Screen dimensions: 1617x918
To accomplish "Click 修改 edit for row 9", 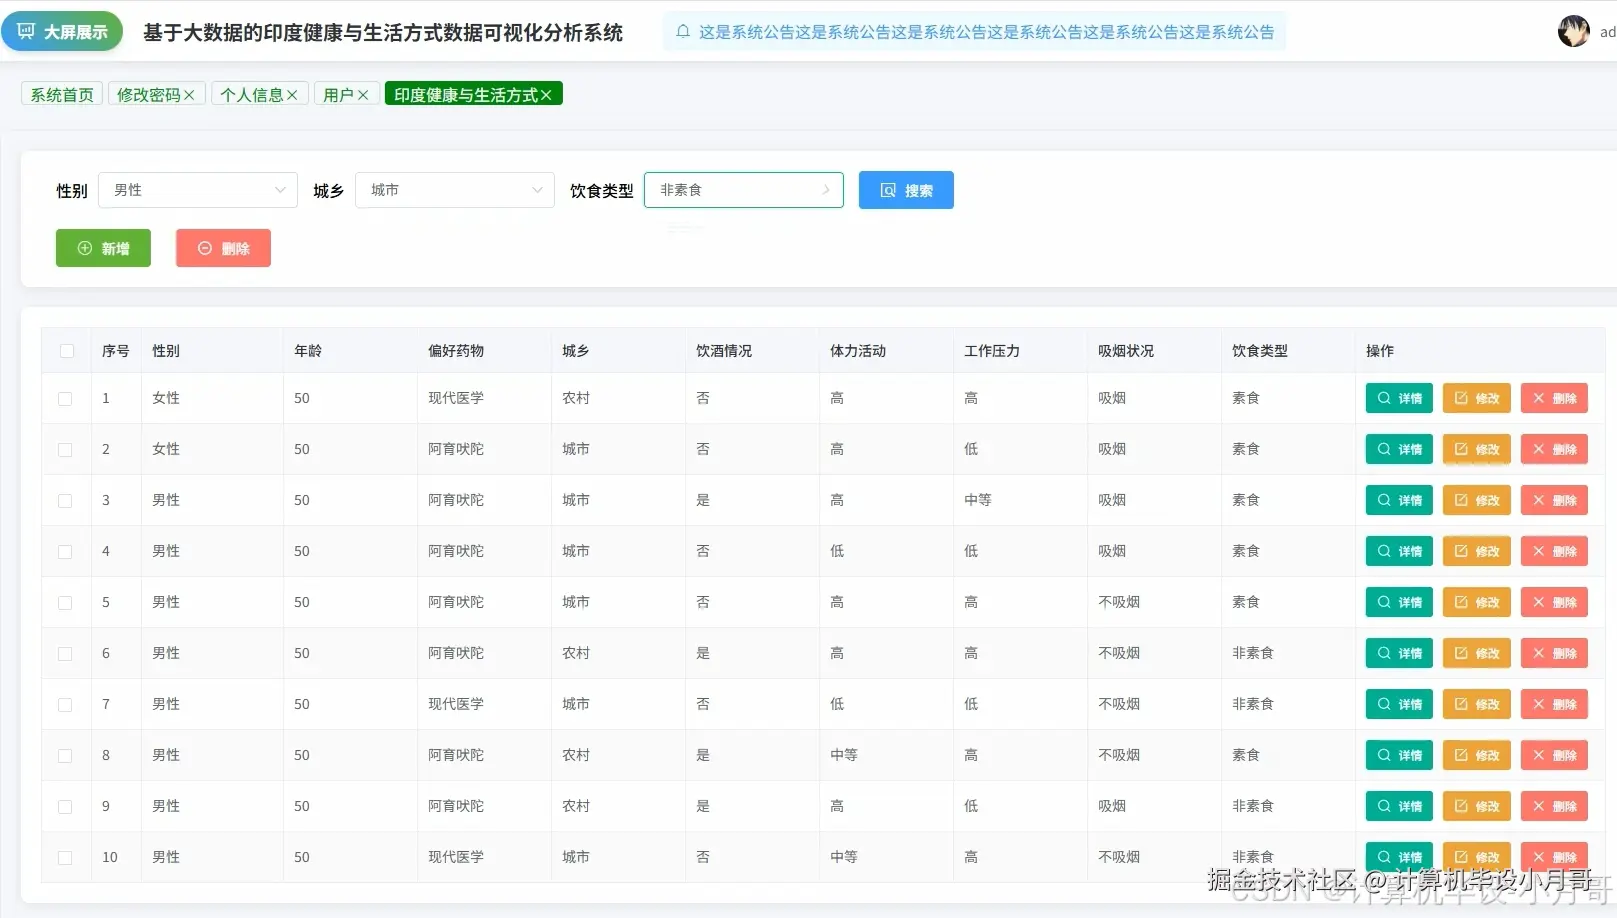I will (1476, 806).
